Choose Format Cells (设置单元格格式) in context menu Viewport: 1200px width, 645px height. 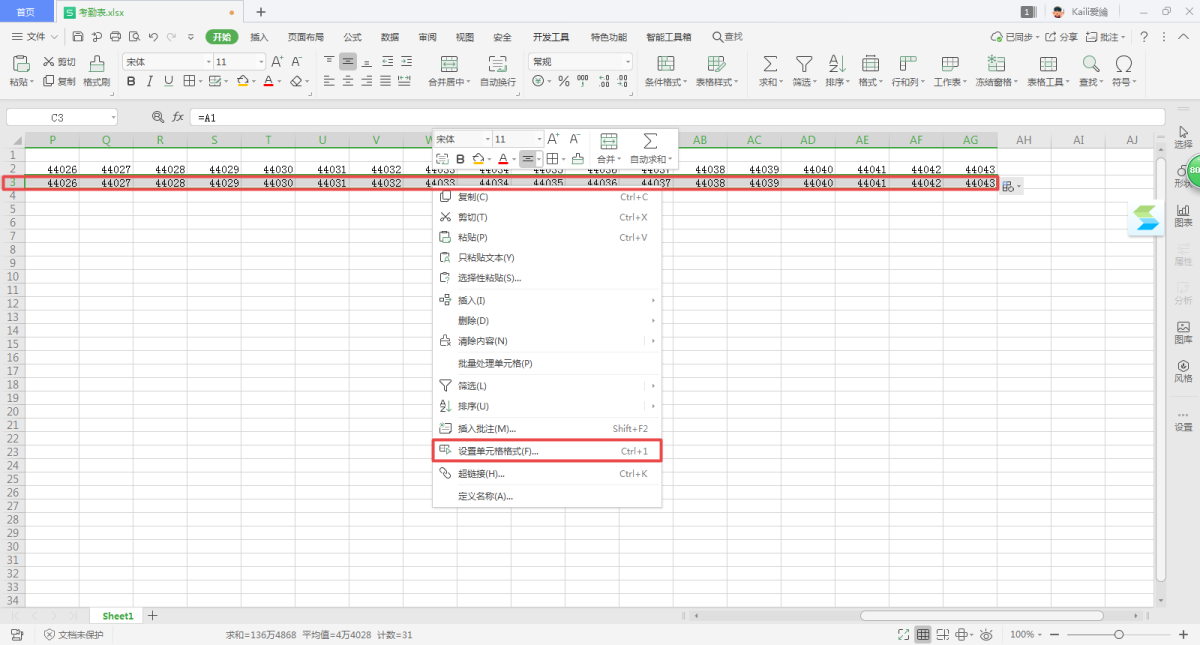click(498, 451)
